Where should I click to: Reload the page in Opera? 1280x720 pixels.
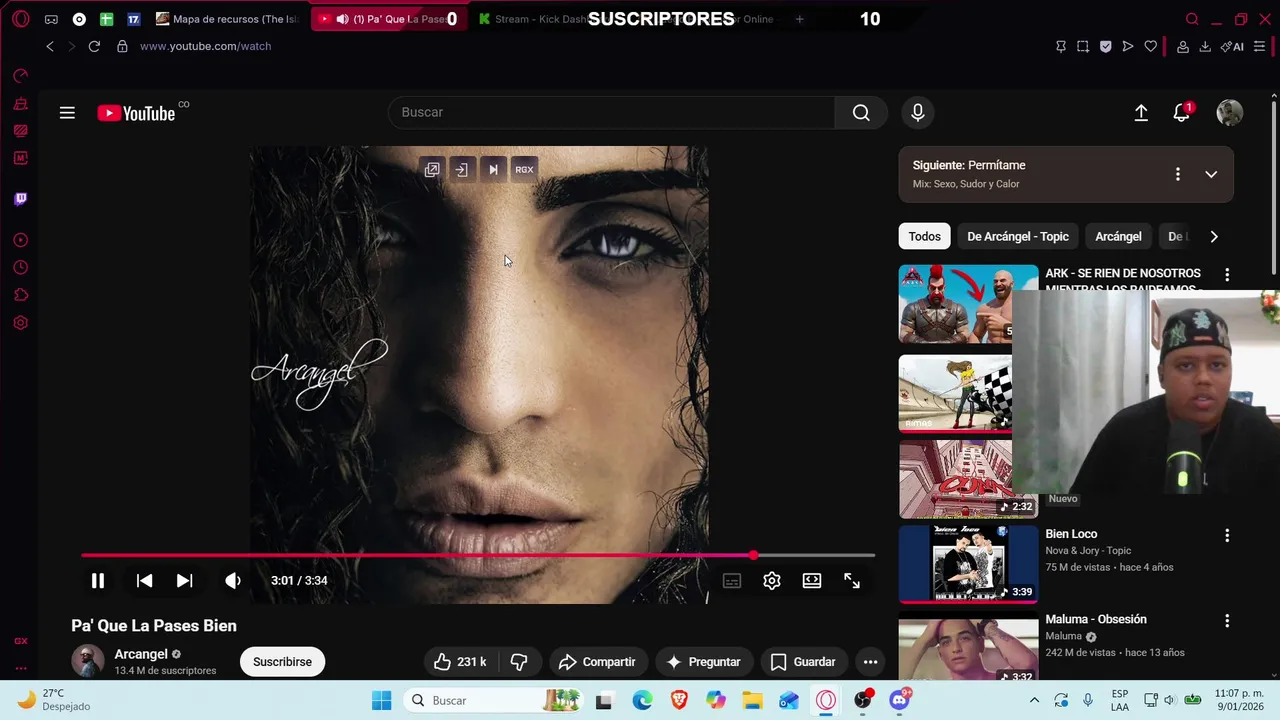(94, 46)
